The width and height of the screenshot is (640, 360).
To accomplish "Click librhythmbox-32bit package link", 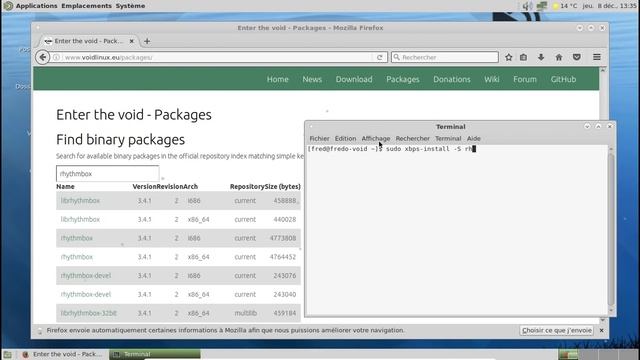I will click(89, 313).
